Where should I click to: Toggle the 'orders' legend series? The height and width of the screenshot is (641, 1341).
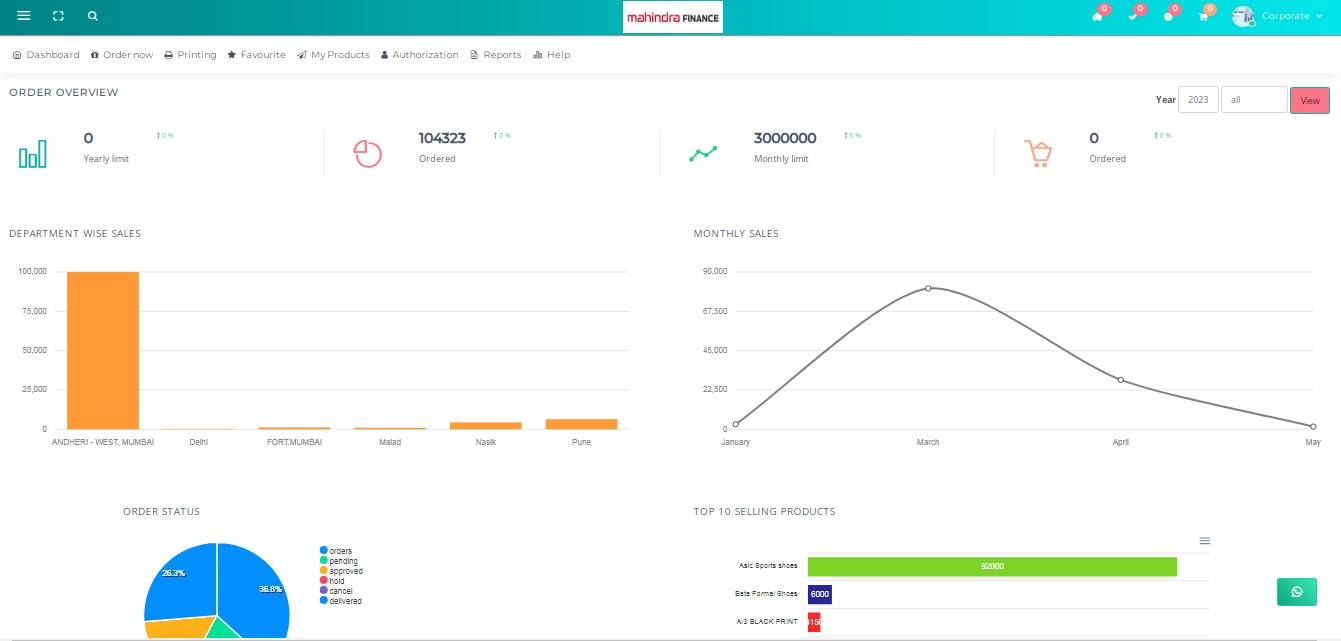point(336,551)
